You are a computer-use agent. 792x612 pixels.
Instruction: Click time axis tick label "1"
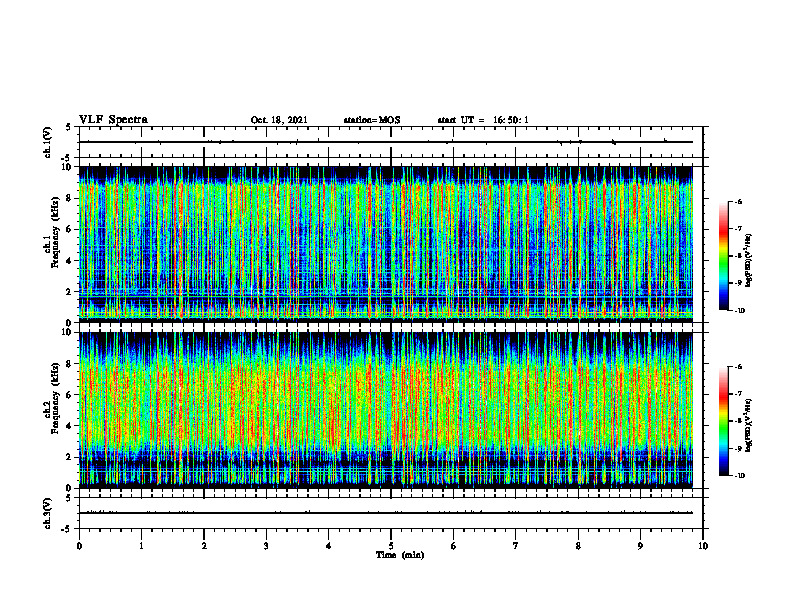pyautogui.click(x=141, y=546)
